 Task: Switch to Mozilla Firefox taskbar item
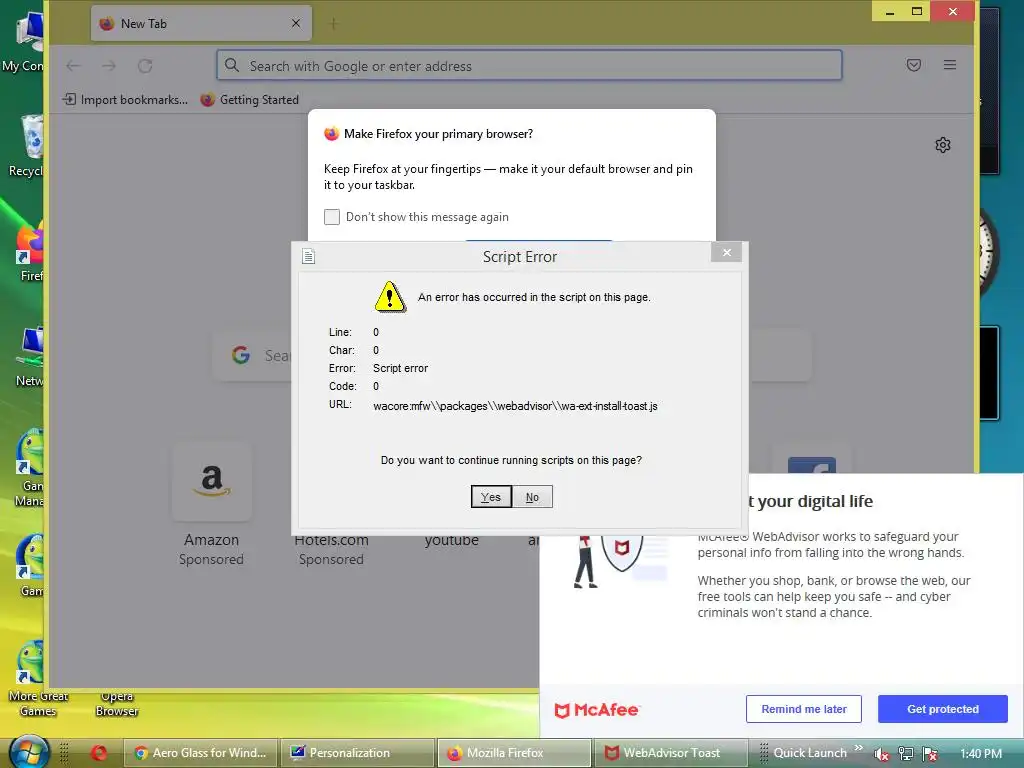515,753
